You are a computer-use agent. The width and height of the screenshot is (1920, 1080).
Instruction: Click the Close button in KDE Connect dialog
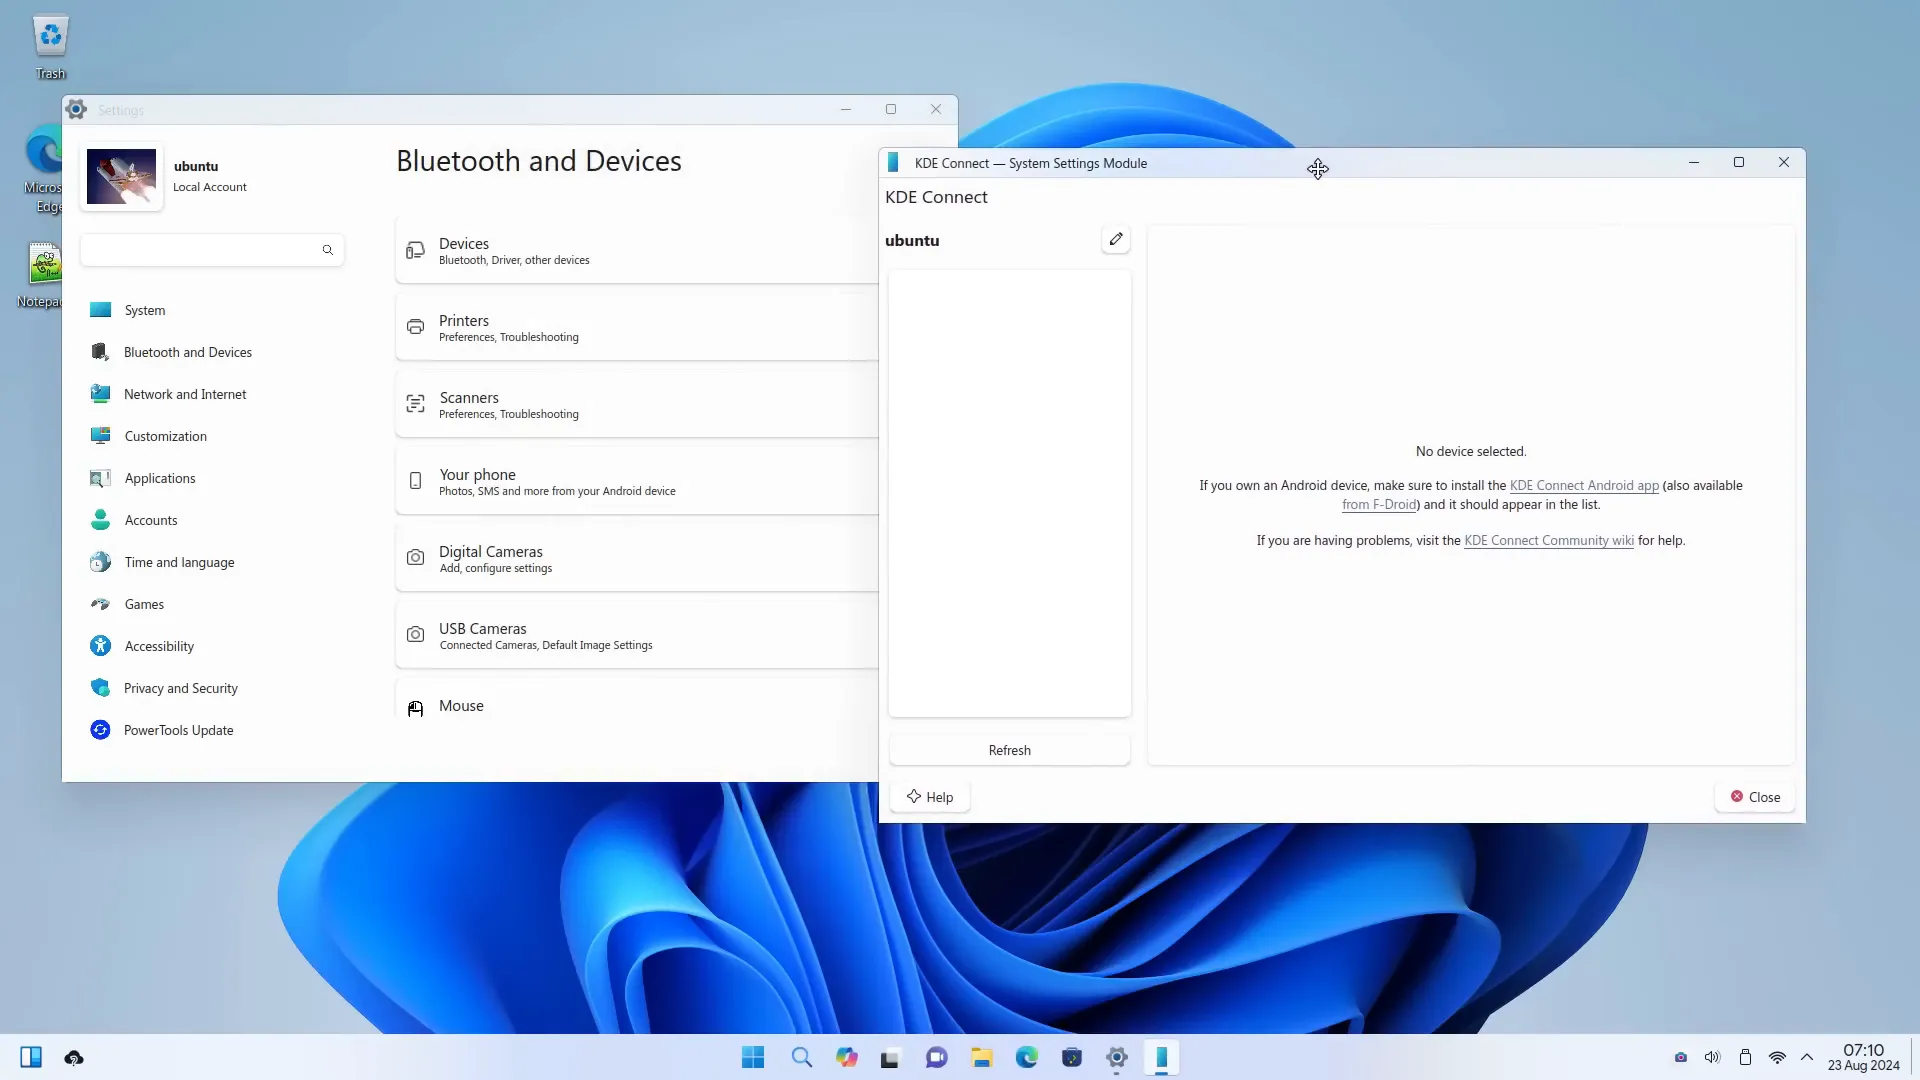pos(1755,797)
